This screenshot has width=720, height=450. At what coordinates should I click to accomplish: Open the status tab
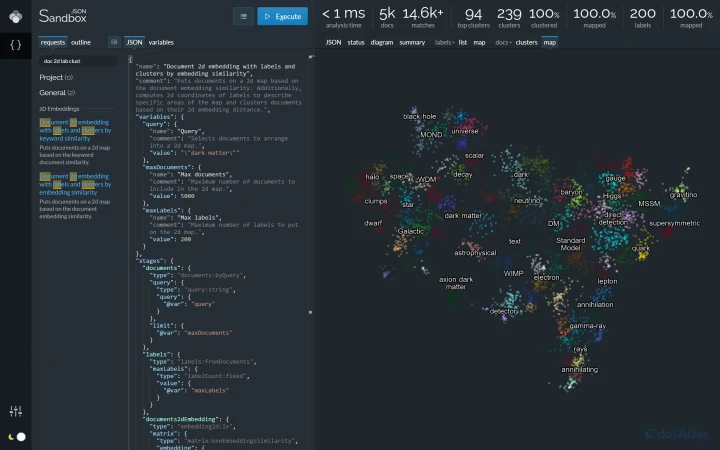356,42
